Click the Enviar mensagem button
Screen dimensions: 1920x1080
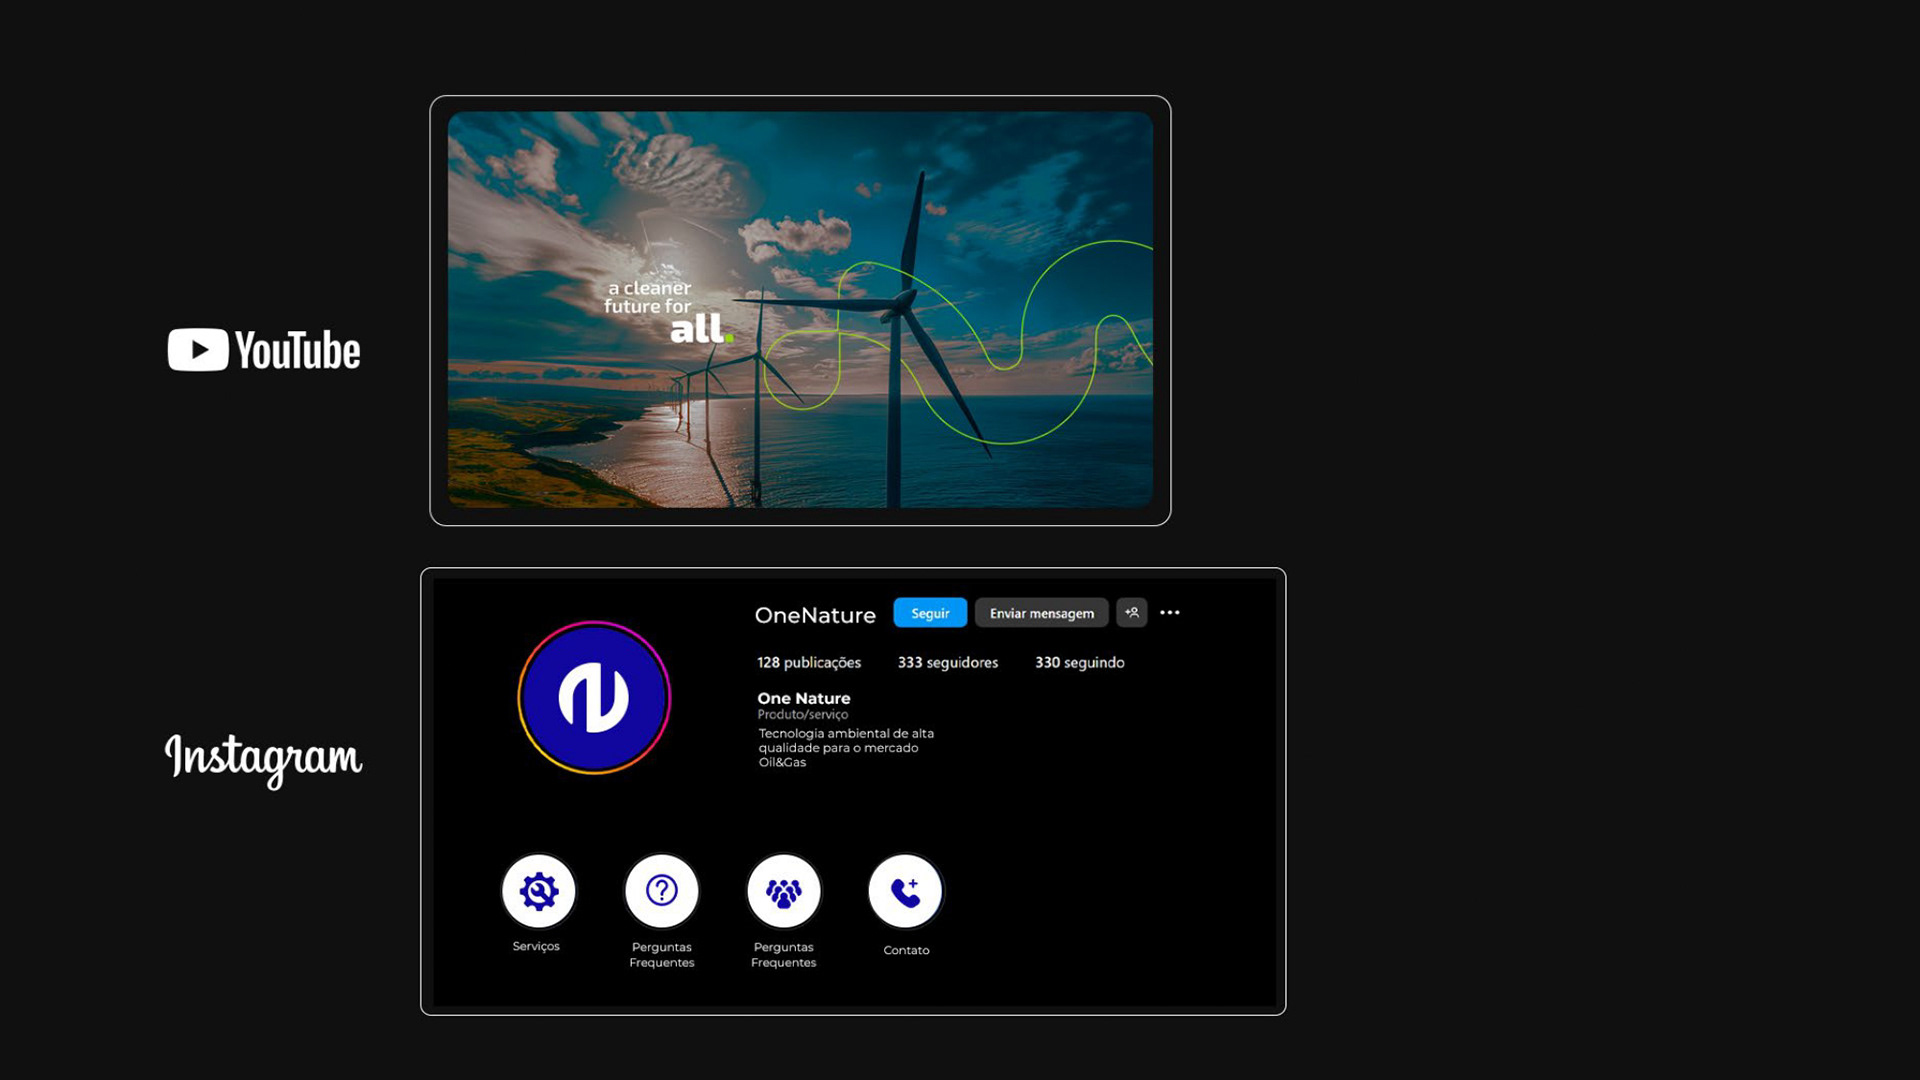1041,613
